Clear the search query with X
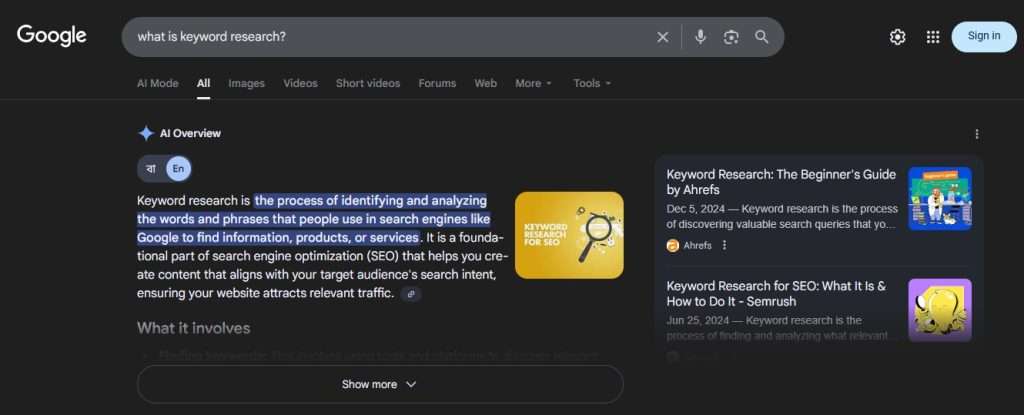Viewport: 1024px width, 415px height. (x=662, y=37)
